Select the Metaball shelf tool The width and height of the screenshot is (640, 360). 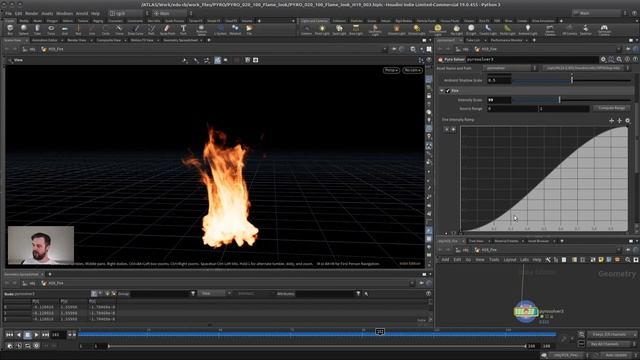pyautogui.click(x=235, y=29)
